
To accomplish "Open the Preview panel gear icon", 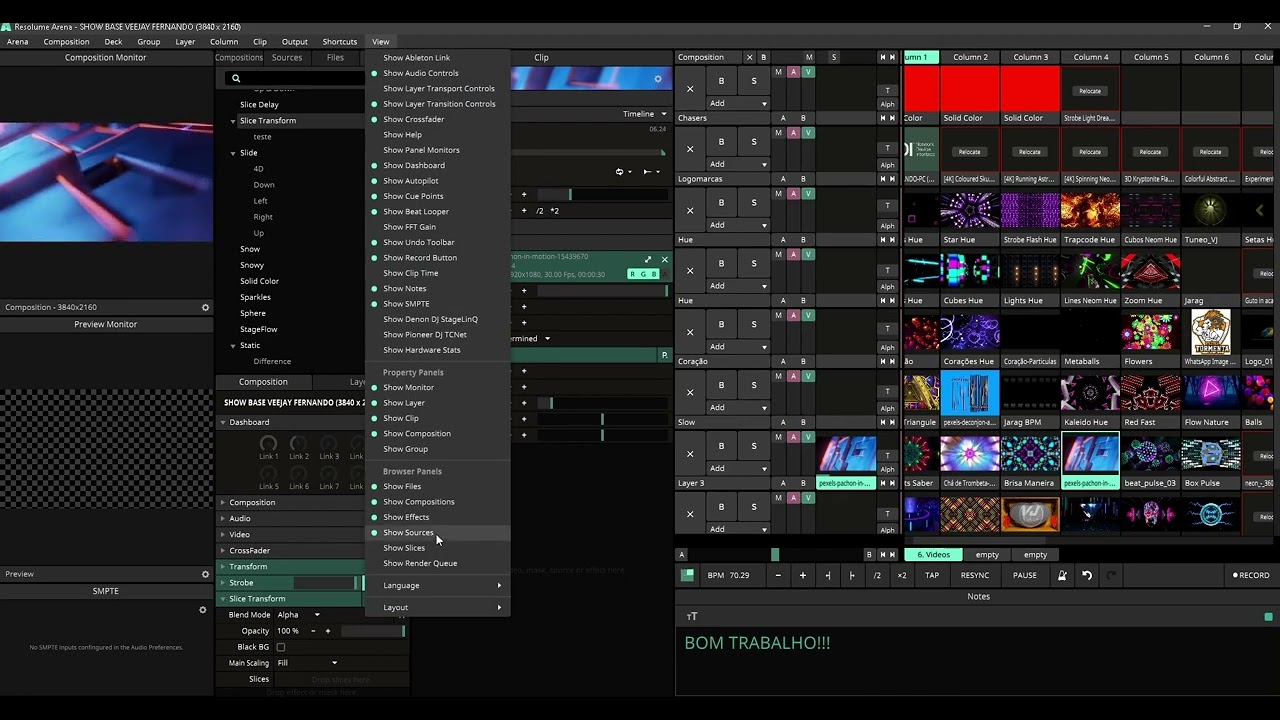I will coord(205,574).
